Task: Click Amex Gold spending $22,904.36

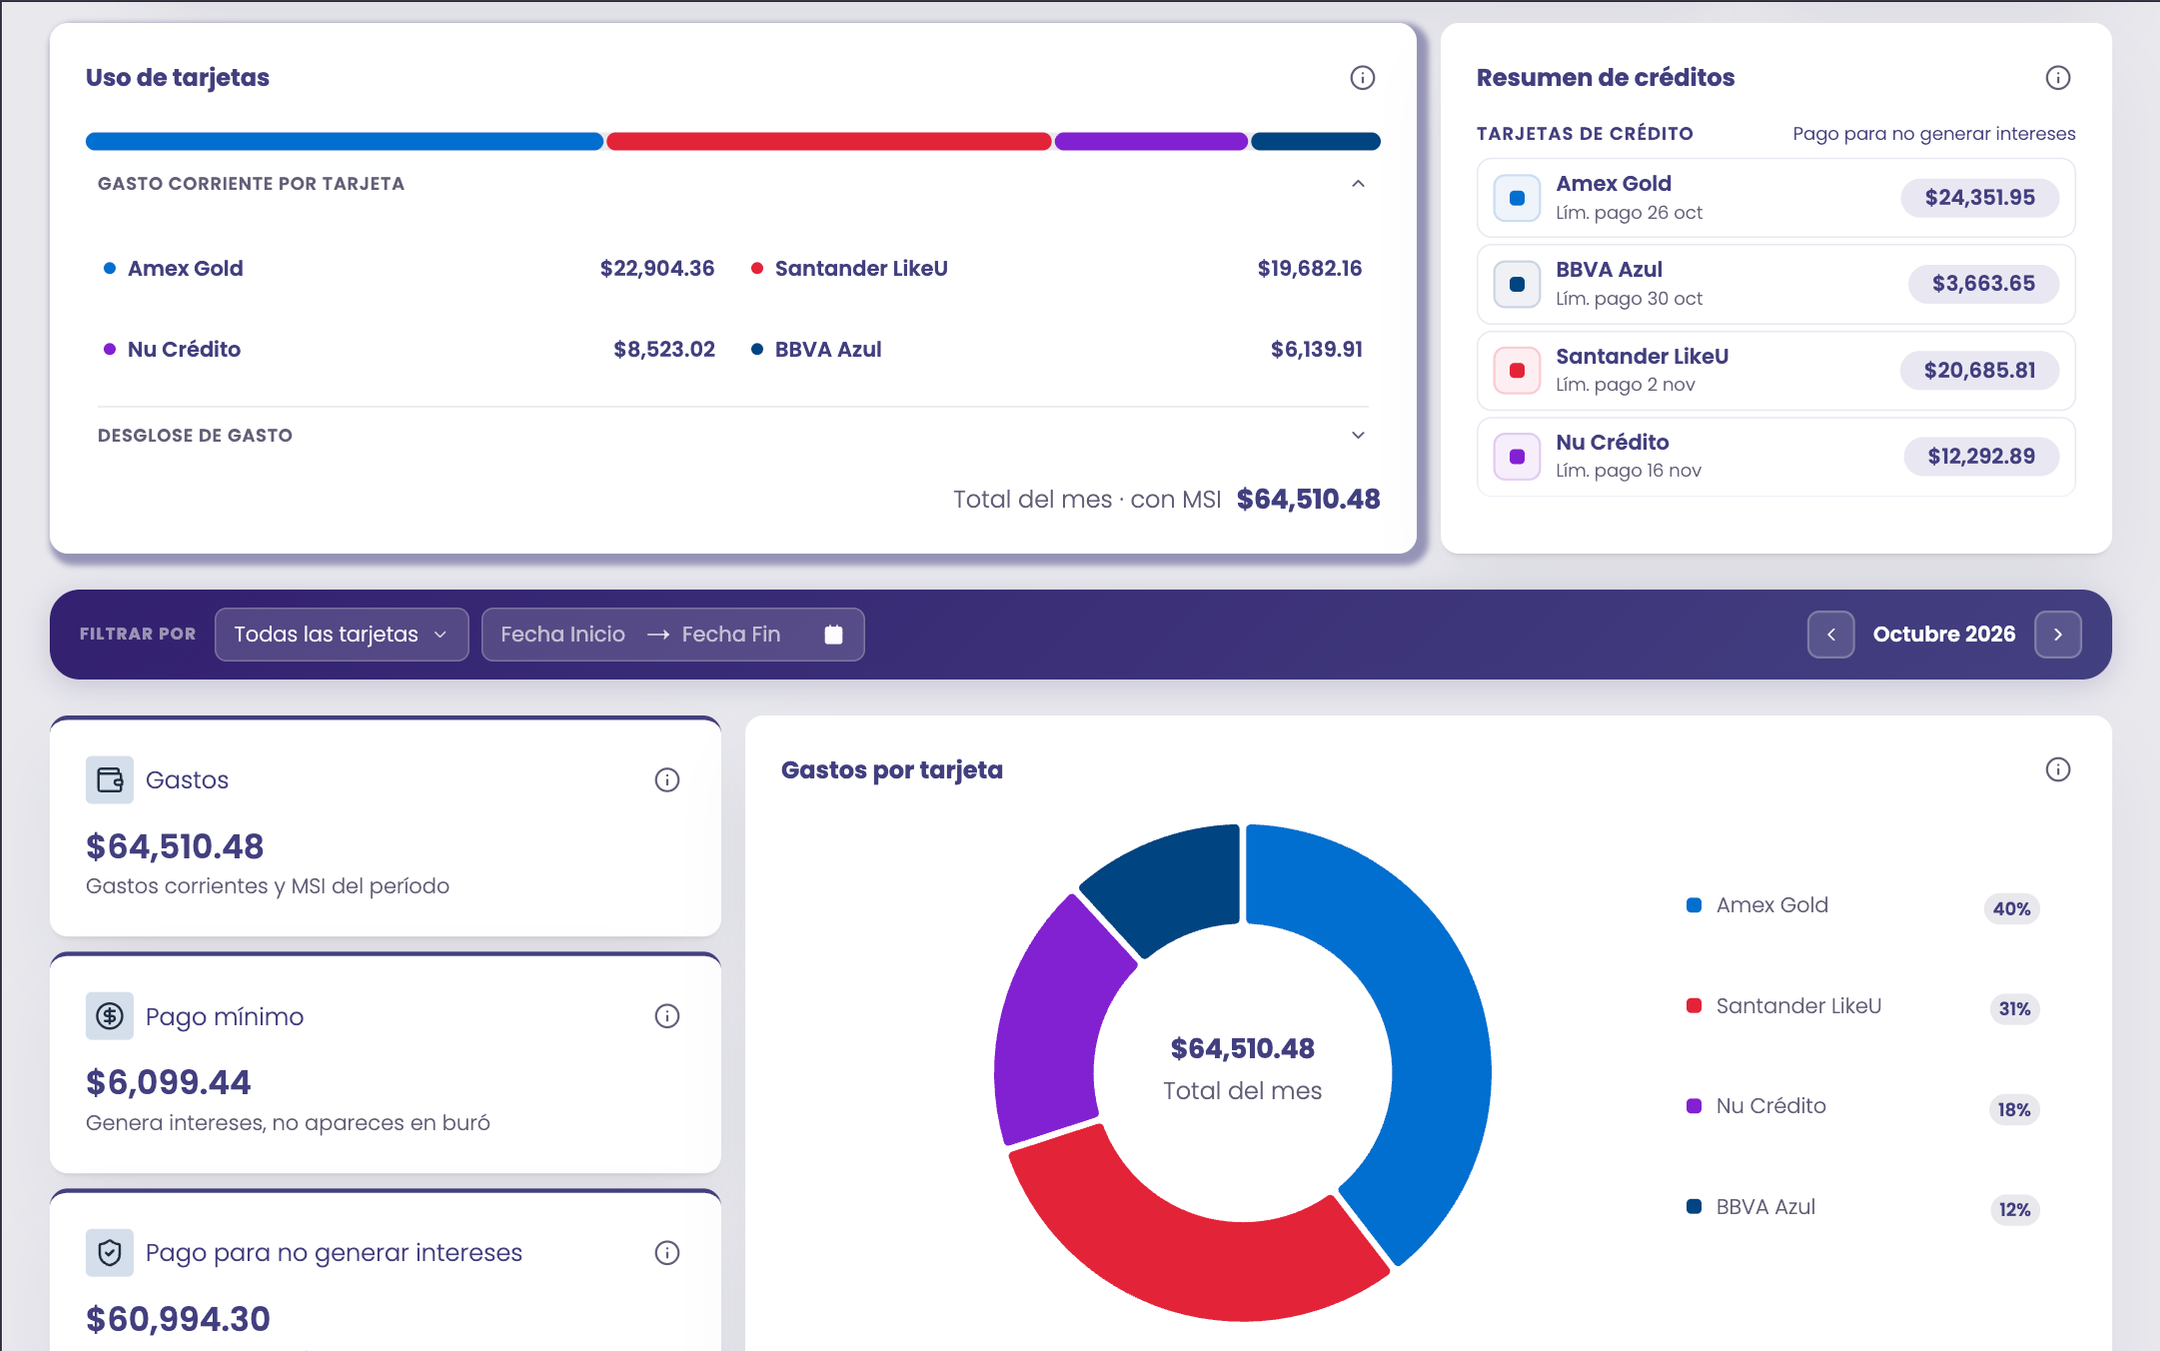Action: tap(657, 269)
